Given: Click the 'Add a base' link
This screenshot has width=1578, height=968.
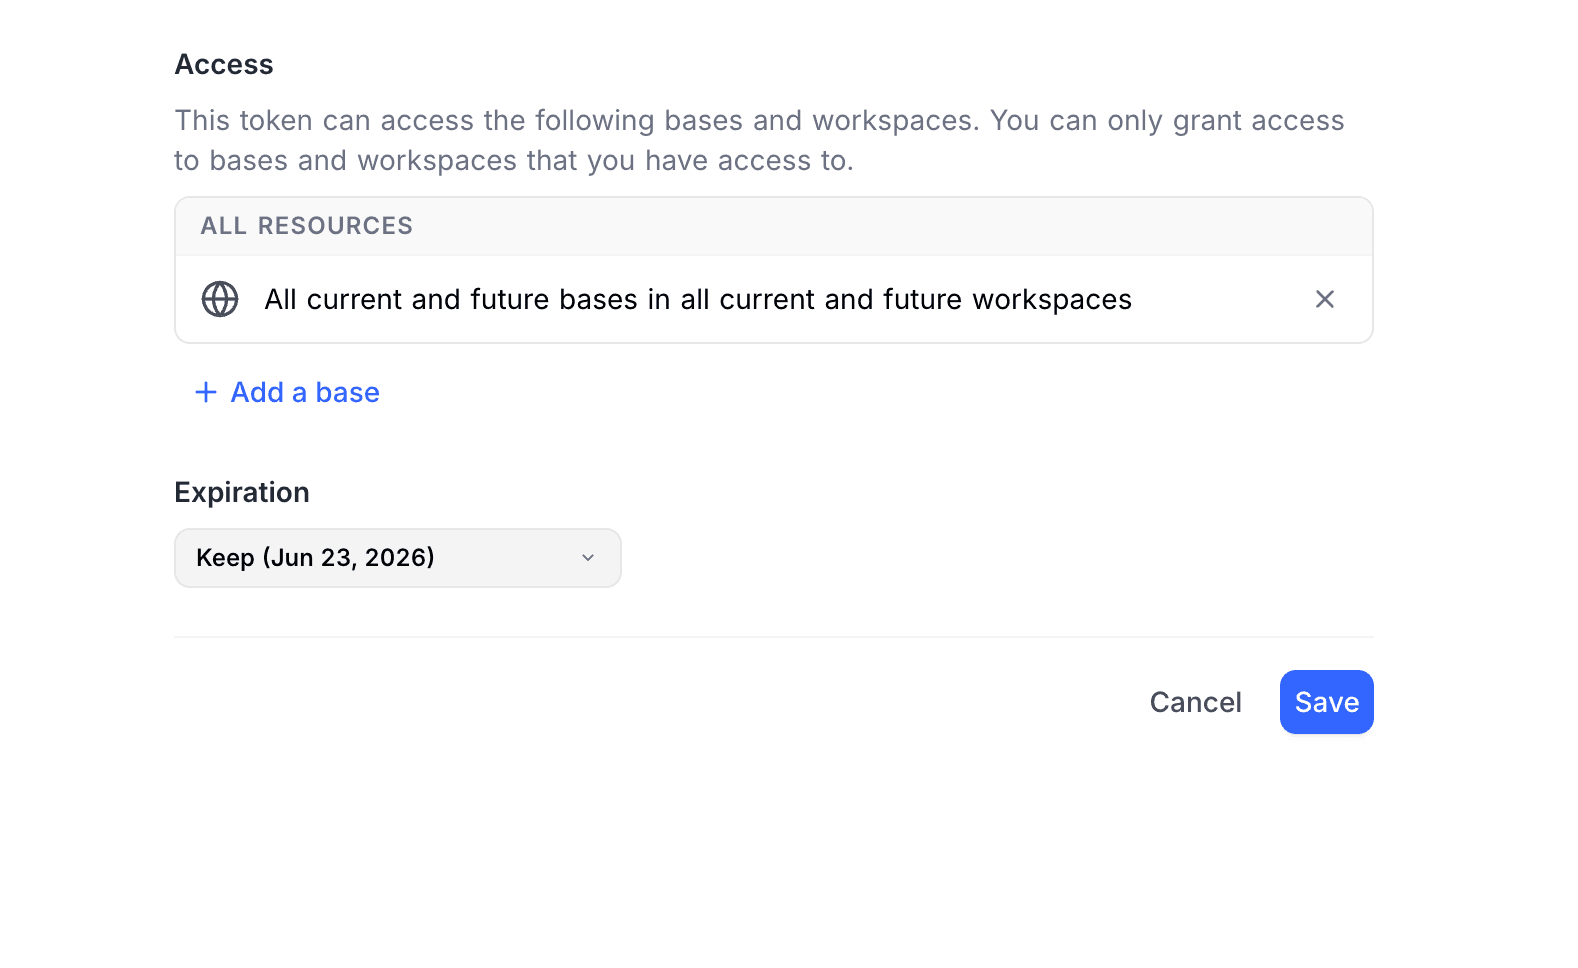Looking at the screenshot, I should (x=304, y=392).
